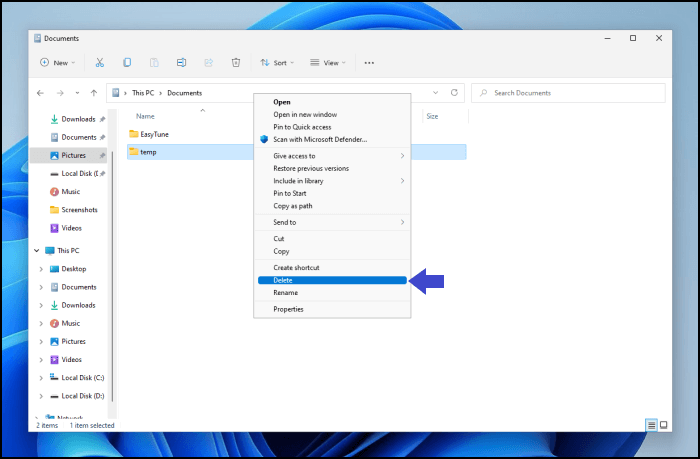Open the See more ellipsis menu
Screen dimensions: 700x459
(x=369, y=62)
